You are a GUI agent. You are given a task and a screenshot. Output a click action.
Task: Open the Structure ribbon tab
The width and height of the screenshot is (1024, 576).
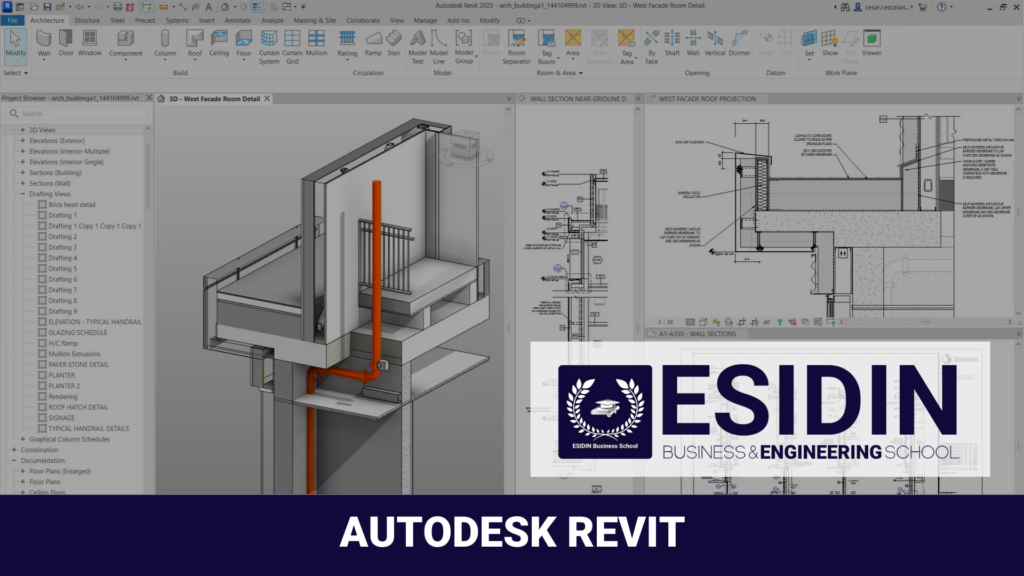point(87,20)
